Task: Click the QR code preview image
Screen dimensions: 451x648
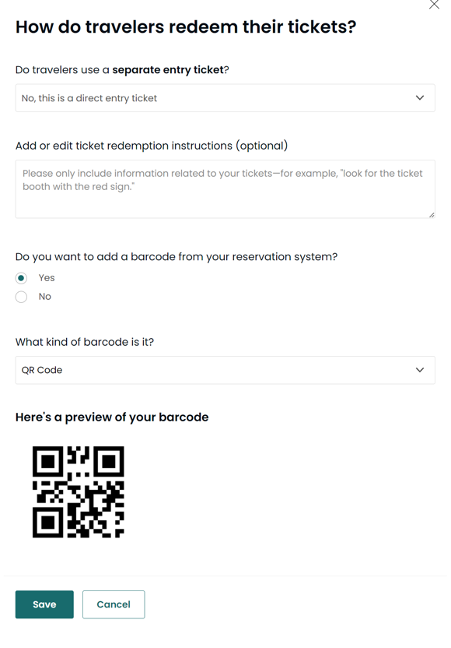Action: (79, 492)
